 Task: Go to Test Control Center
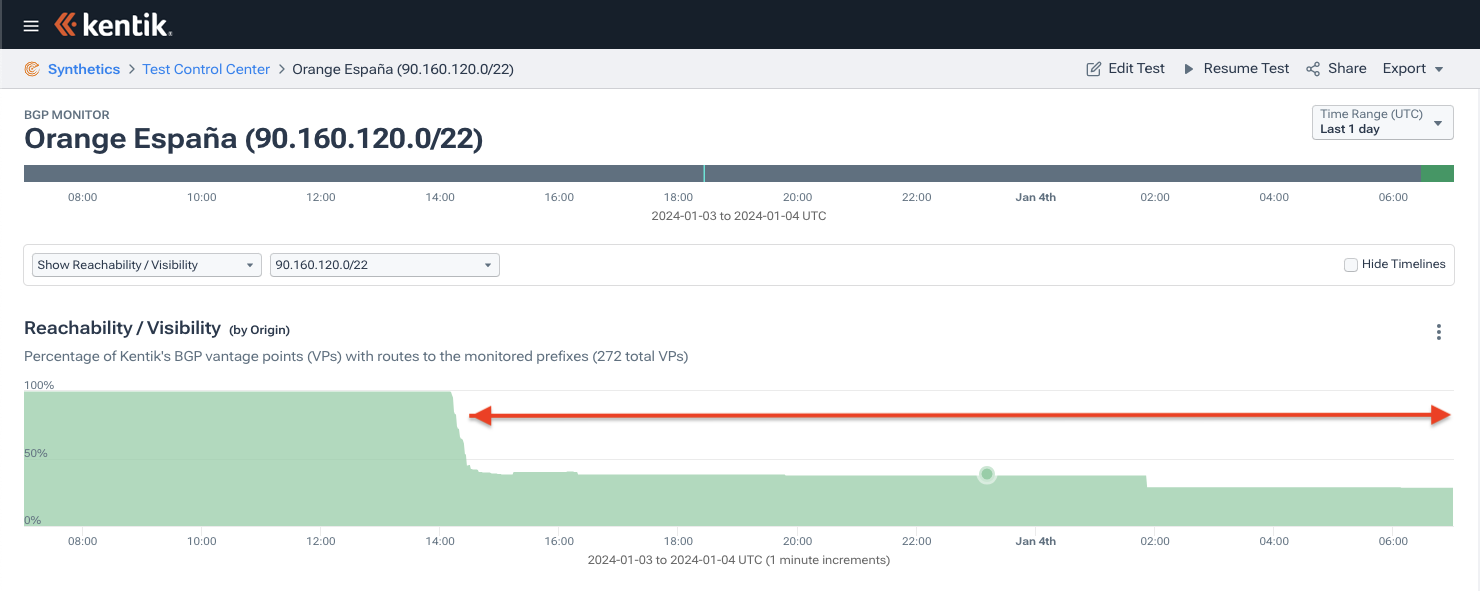pyautogui.click(x=206, y=69)
